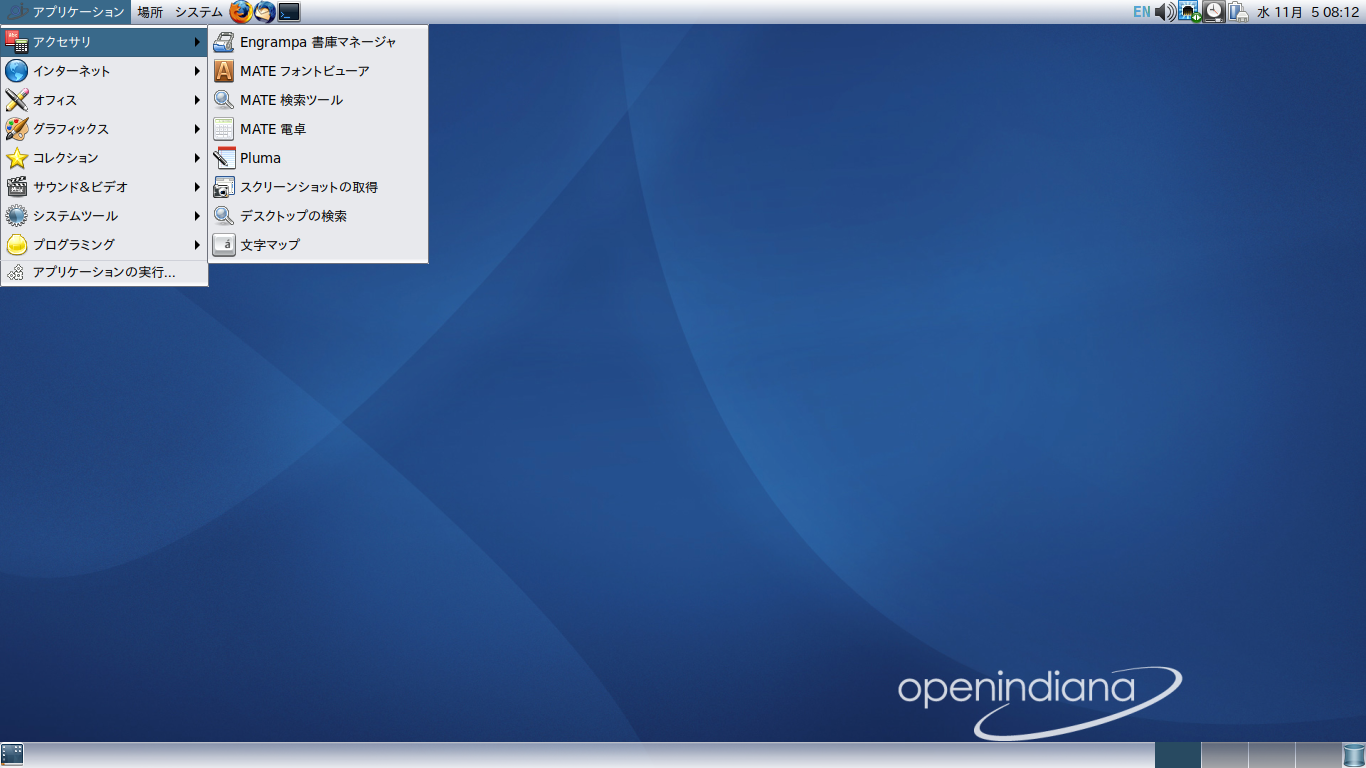The width and height of the screenshot is (1366, 768).
Task: Launch MATE 検索ツール
Action: [318, 100]
